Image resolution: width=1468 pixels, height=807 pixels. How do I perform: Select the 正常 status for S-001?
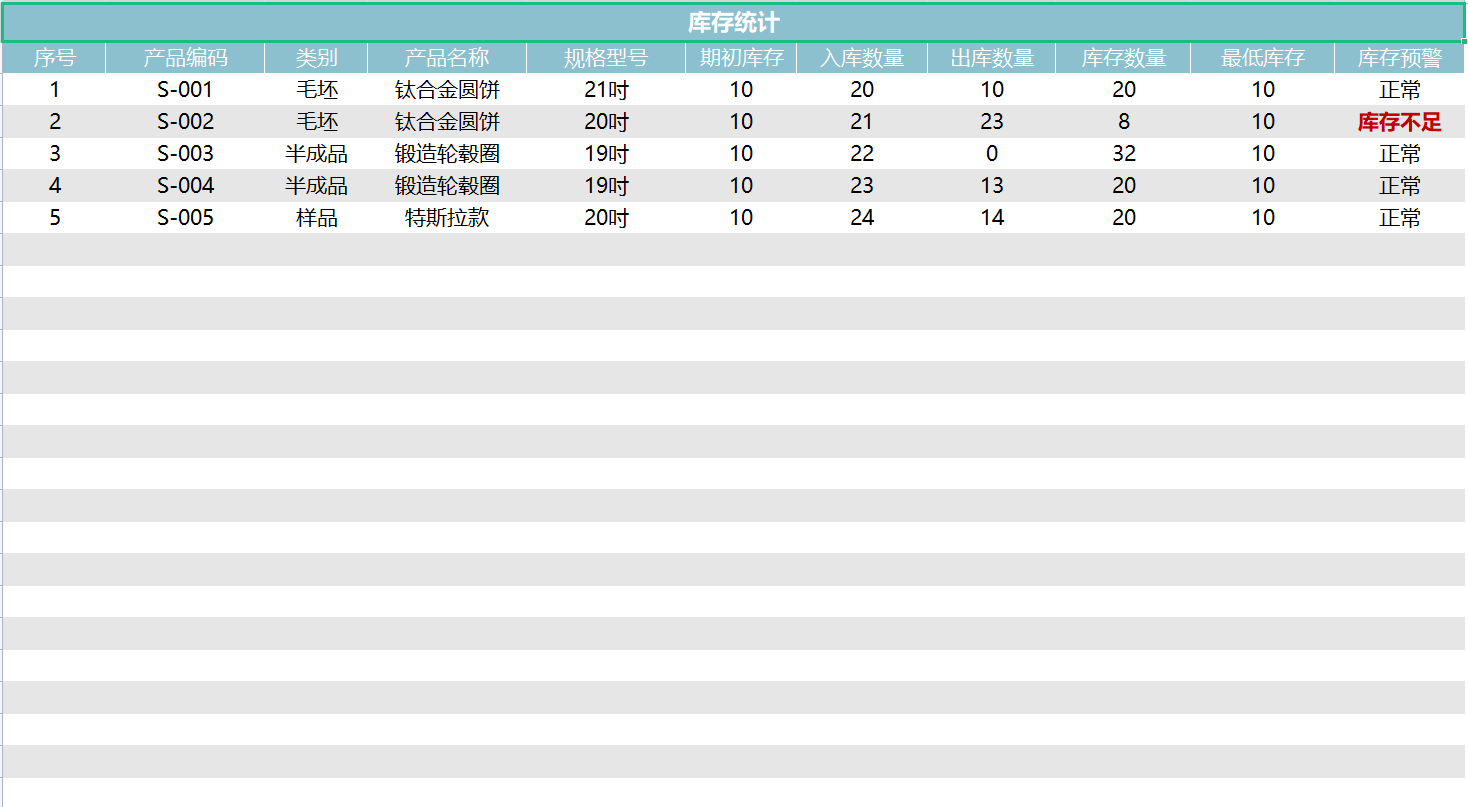click(x=1400, y=90)
